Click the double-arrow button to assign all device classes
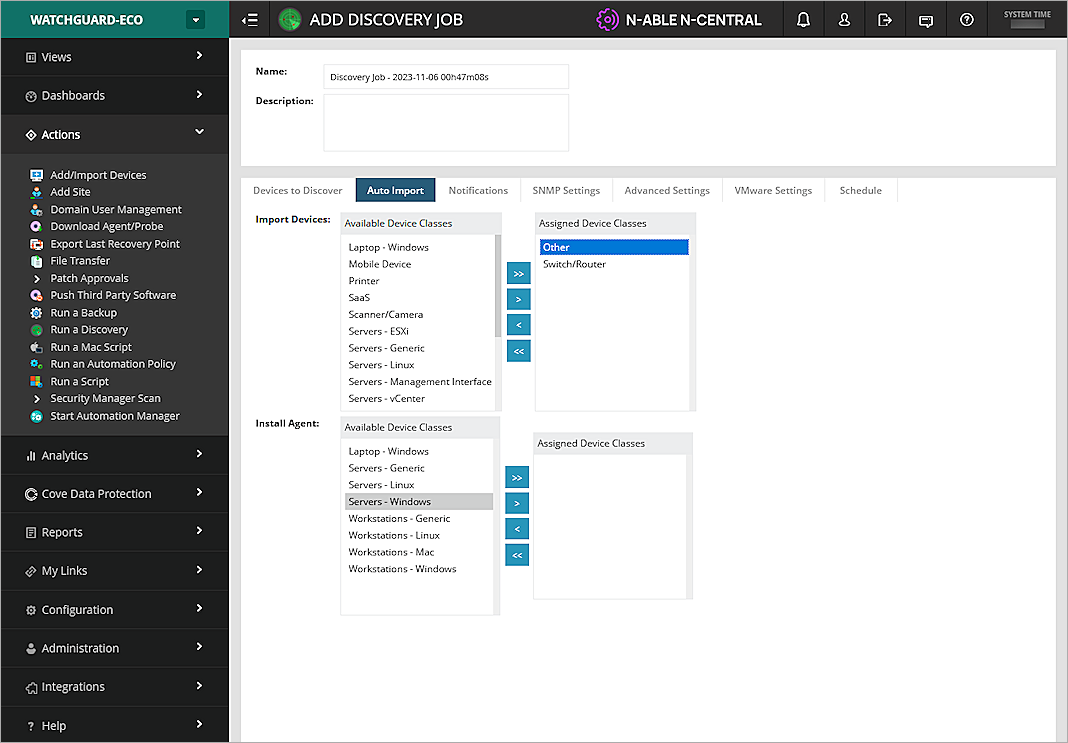Screen dimensions: 1068x743 click(x=518, y=273)
